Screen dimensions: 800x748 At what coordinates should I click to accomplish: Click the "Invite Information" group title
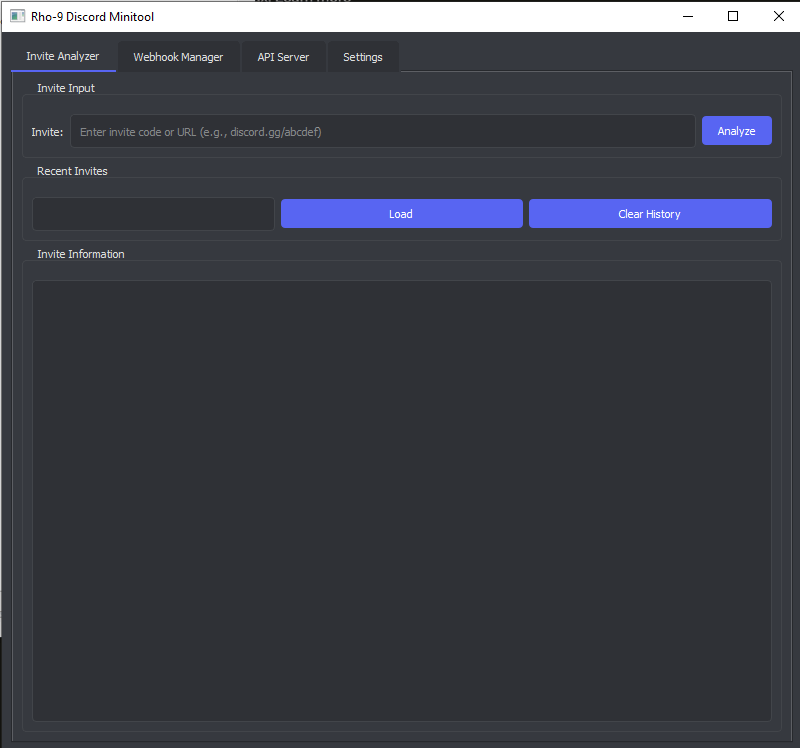[81, 254]
